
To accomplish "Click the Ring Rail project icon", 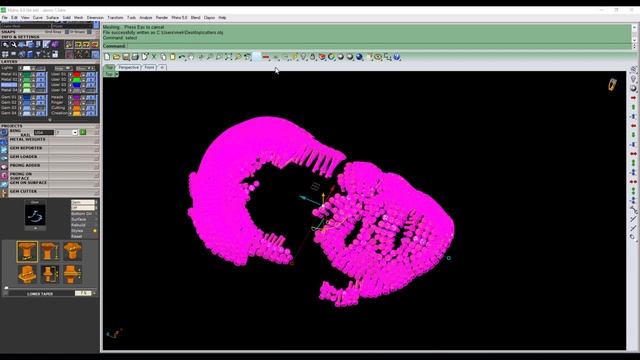I will [x=4, y=132].
